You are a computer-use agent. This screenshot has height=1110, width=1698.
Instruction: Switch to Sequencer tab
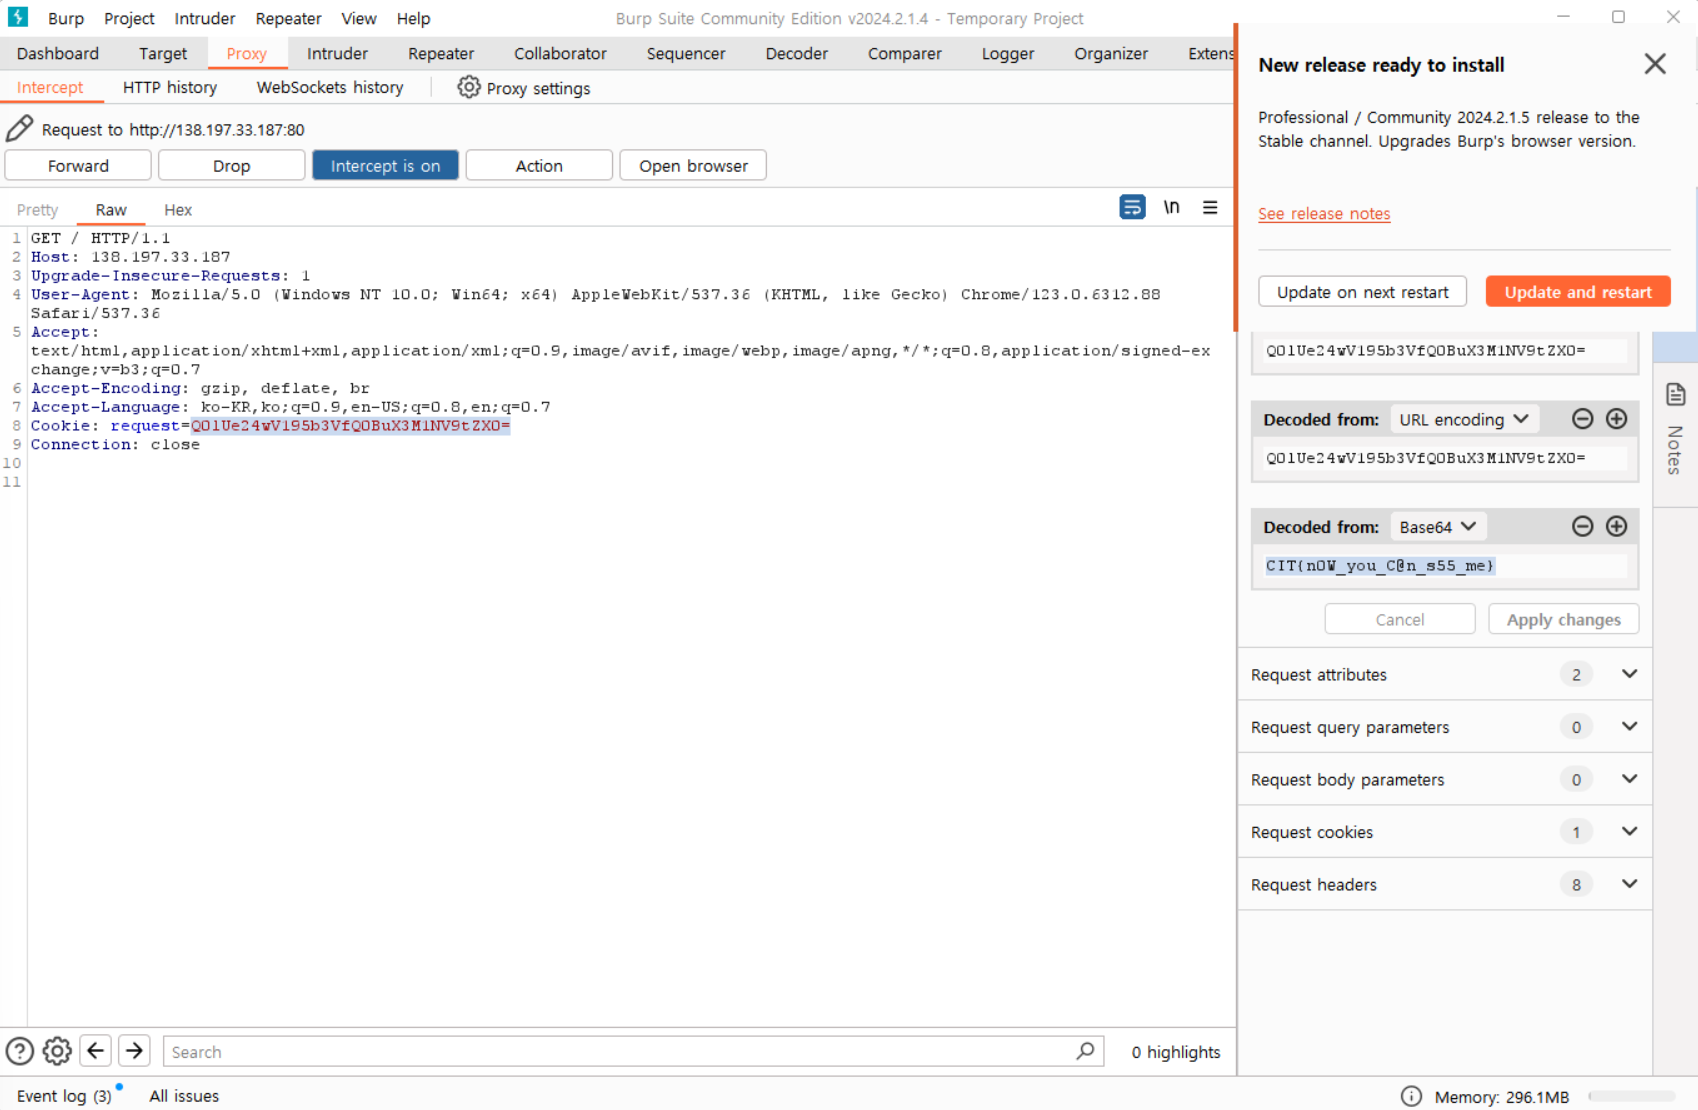pos(686,53)
